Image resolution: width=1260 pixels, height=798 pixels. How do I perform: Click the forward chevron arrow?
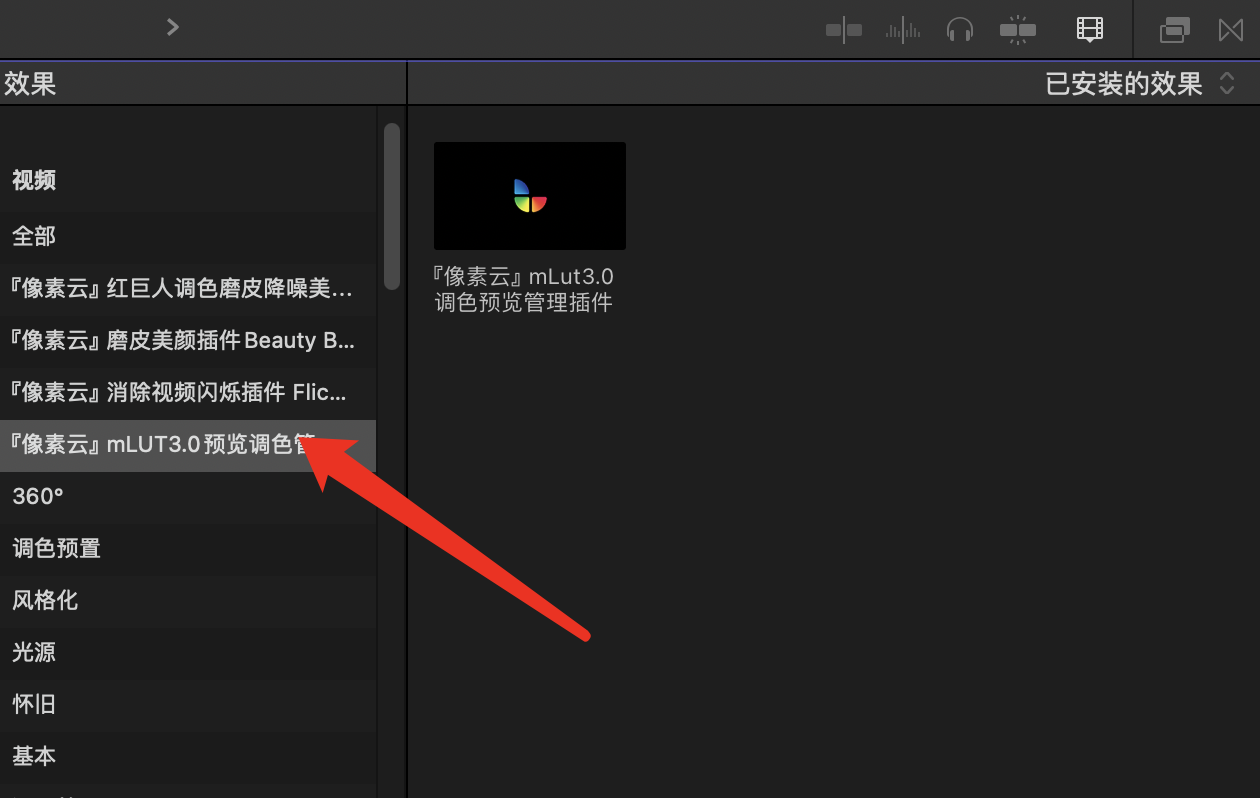(x=173, y=27)
